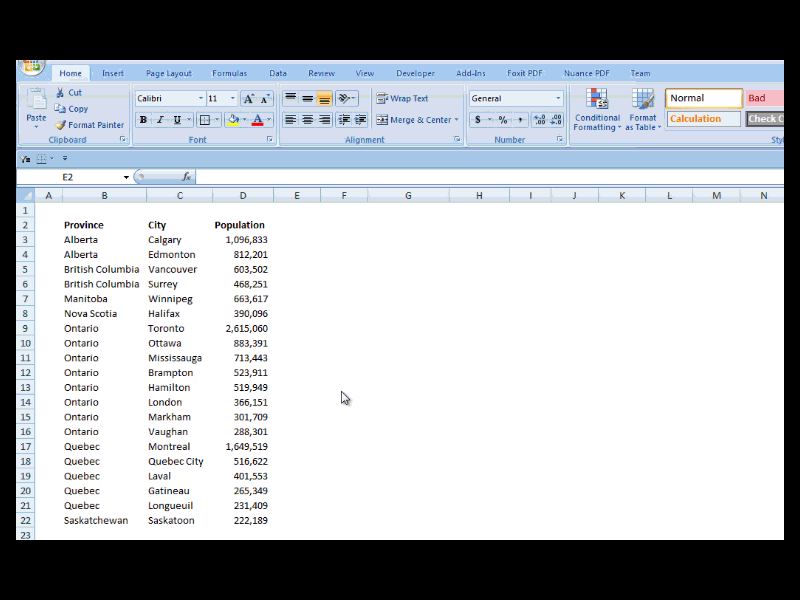This screenshot has width=800, height=600.
Task: Open the Font Size dropdown
Action: tap(233, 98)
